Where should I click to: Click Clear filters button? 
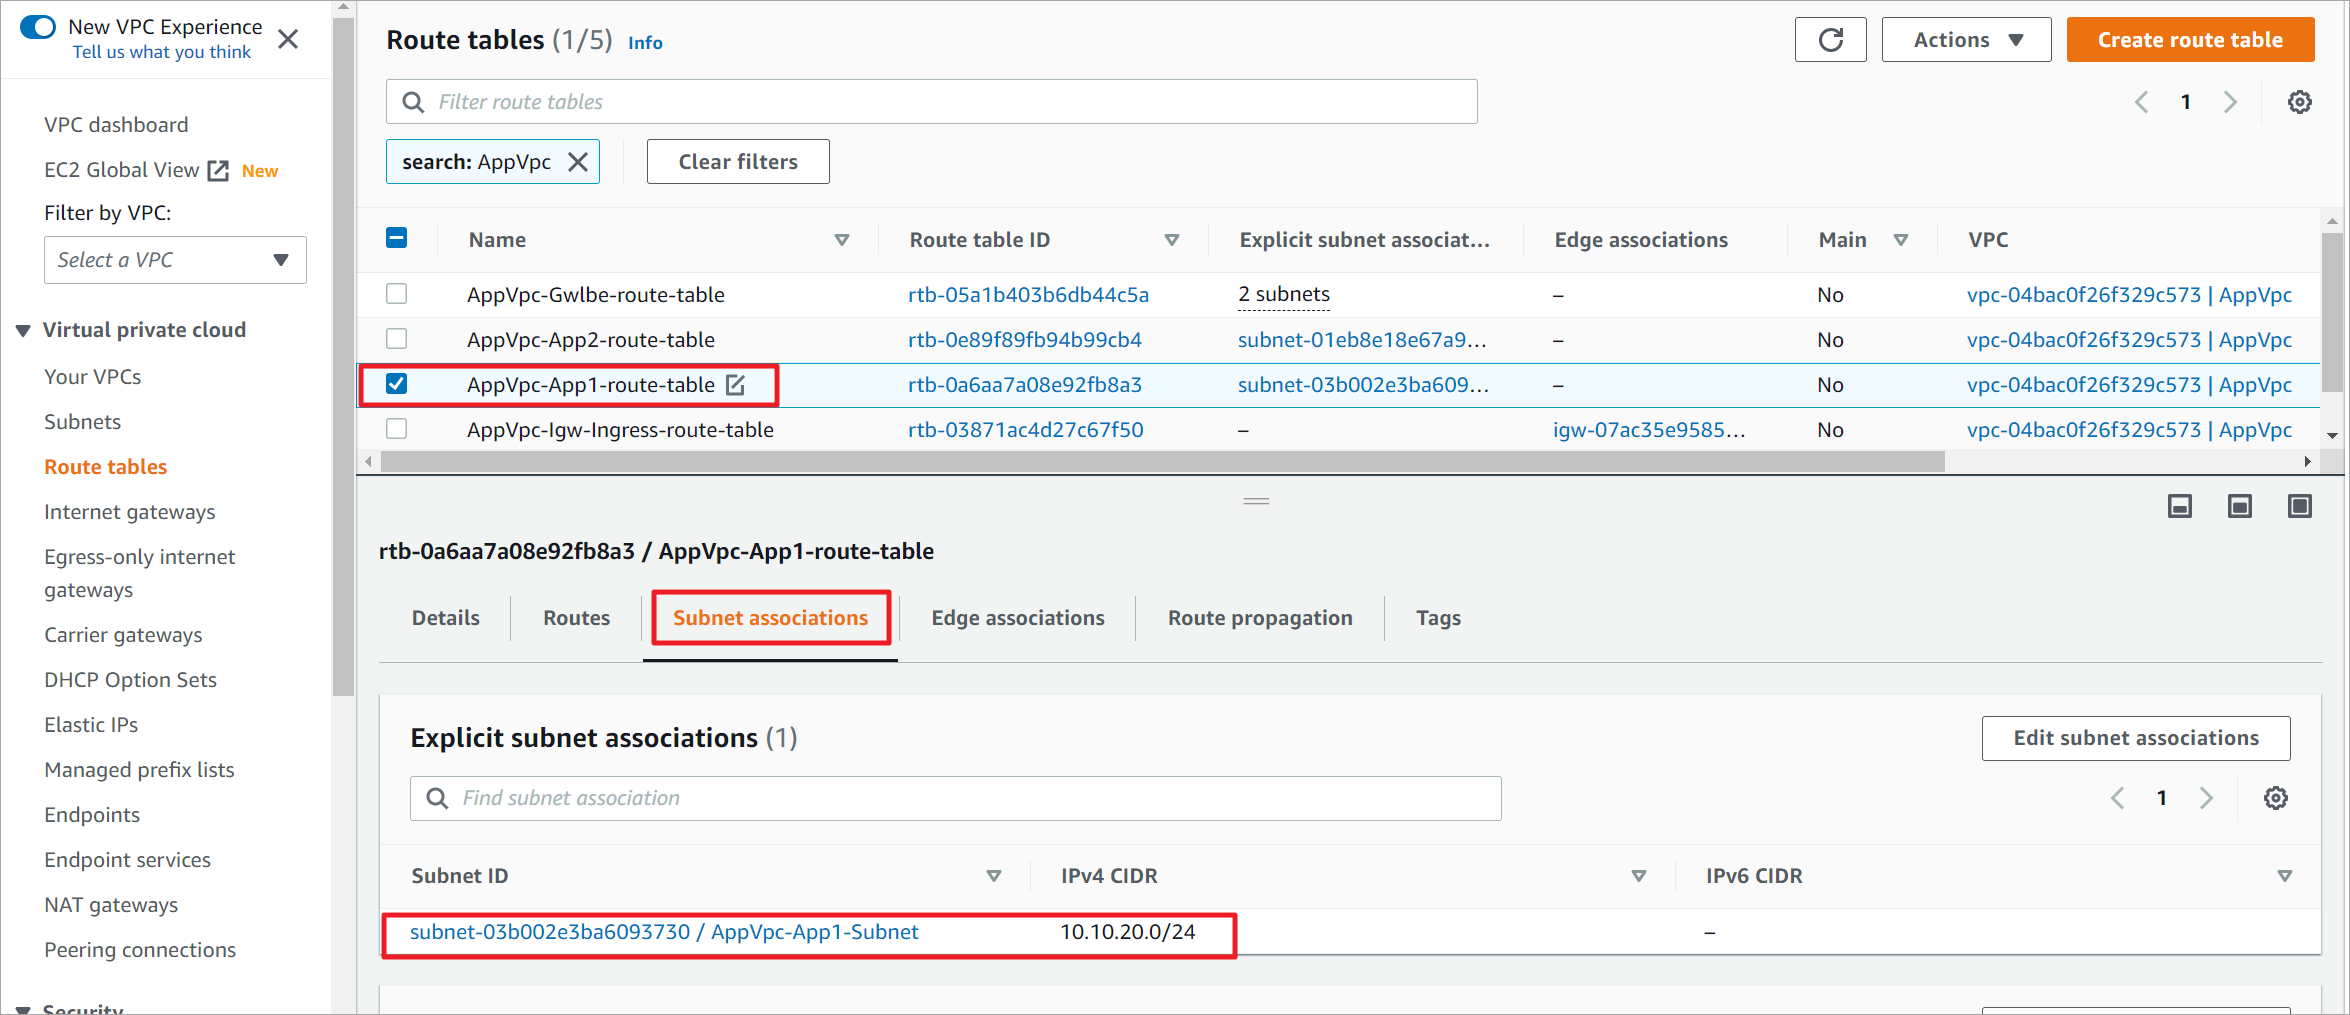(738, 162)
